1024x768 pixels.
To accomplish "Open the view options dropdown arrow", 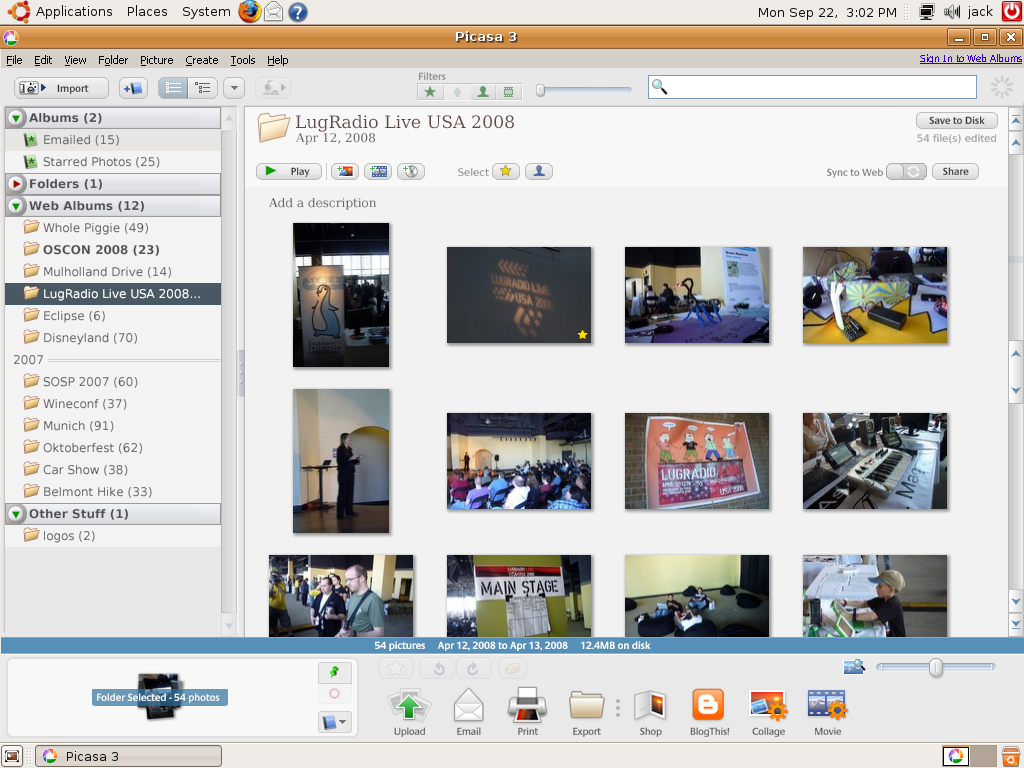I will click(233, 88).
